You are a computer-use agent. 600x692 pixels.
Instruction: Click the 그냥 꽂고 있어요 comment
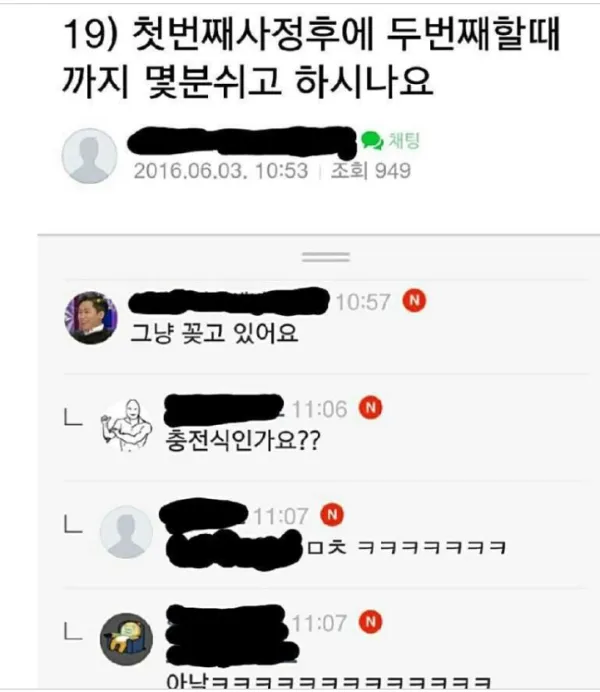click(214, 333)
